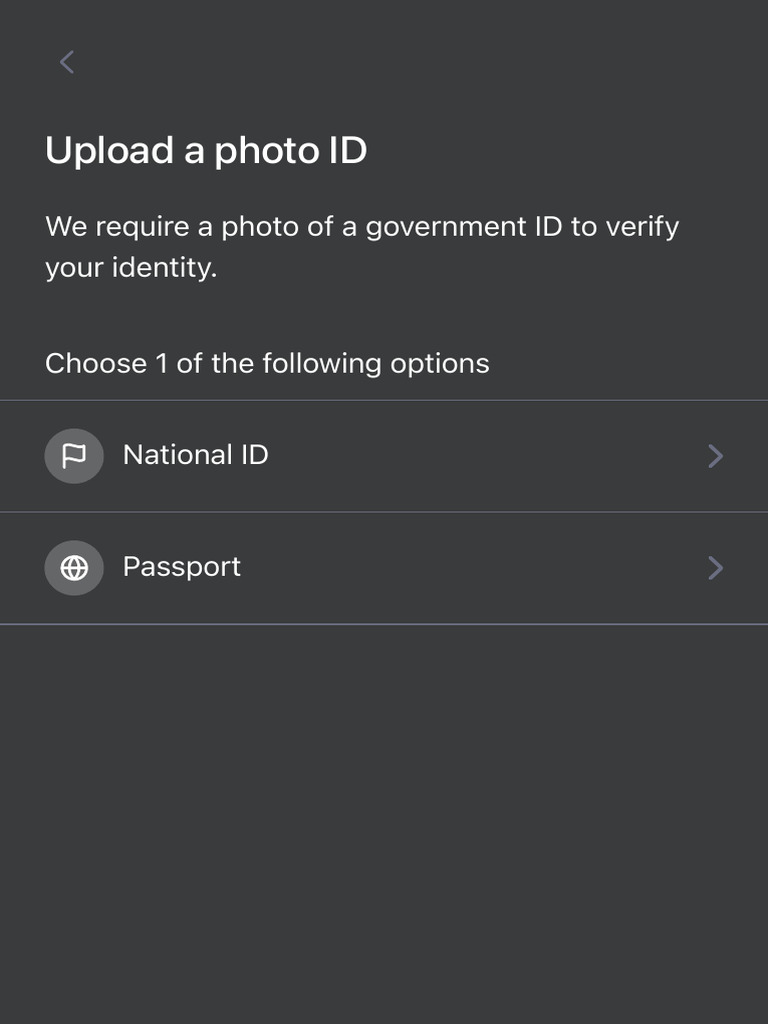Screen dimensions: 768x1024
Task: Expand the National ID upload option
Action: (384, 456)
